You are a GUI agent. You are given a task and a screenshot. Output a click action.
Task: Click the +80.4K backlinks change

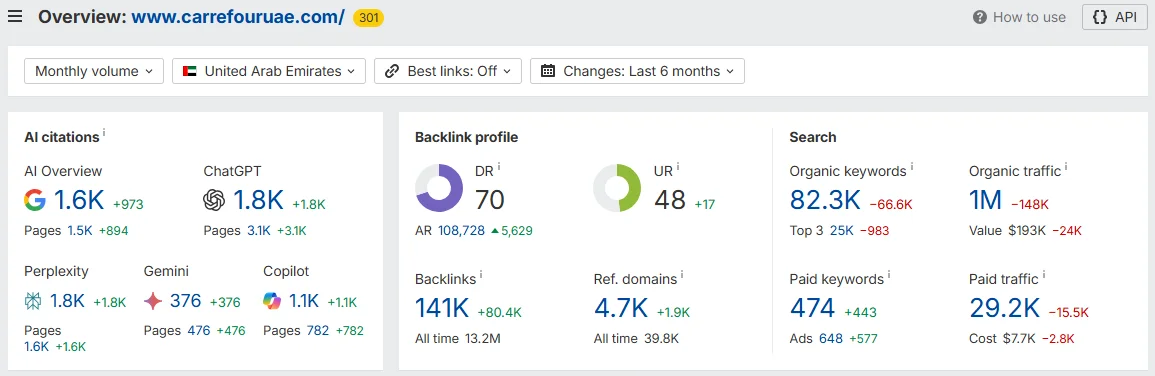[x=499, y=312]
